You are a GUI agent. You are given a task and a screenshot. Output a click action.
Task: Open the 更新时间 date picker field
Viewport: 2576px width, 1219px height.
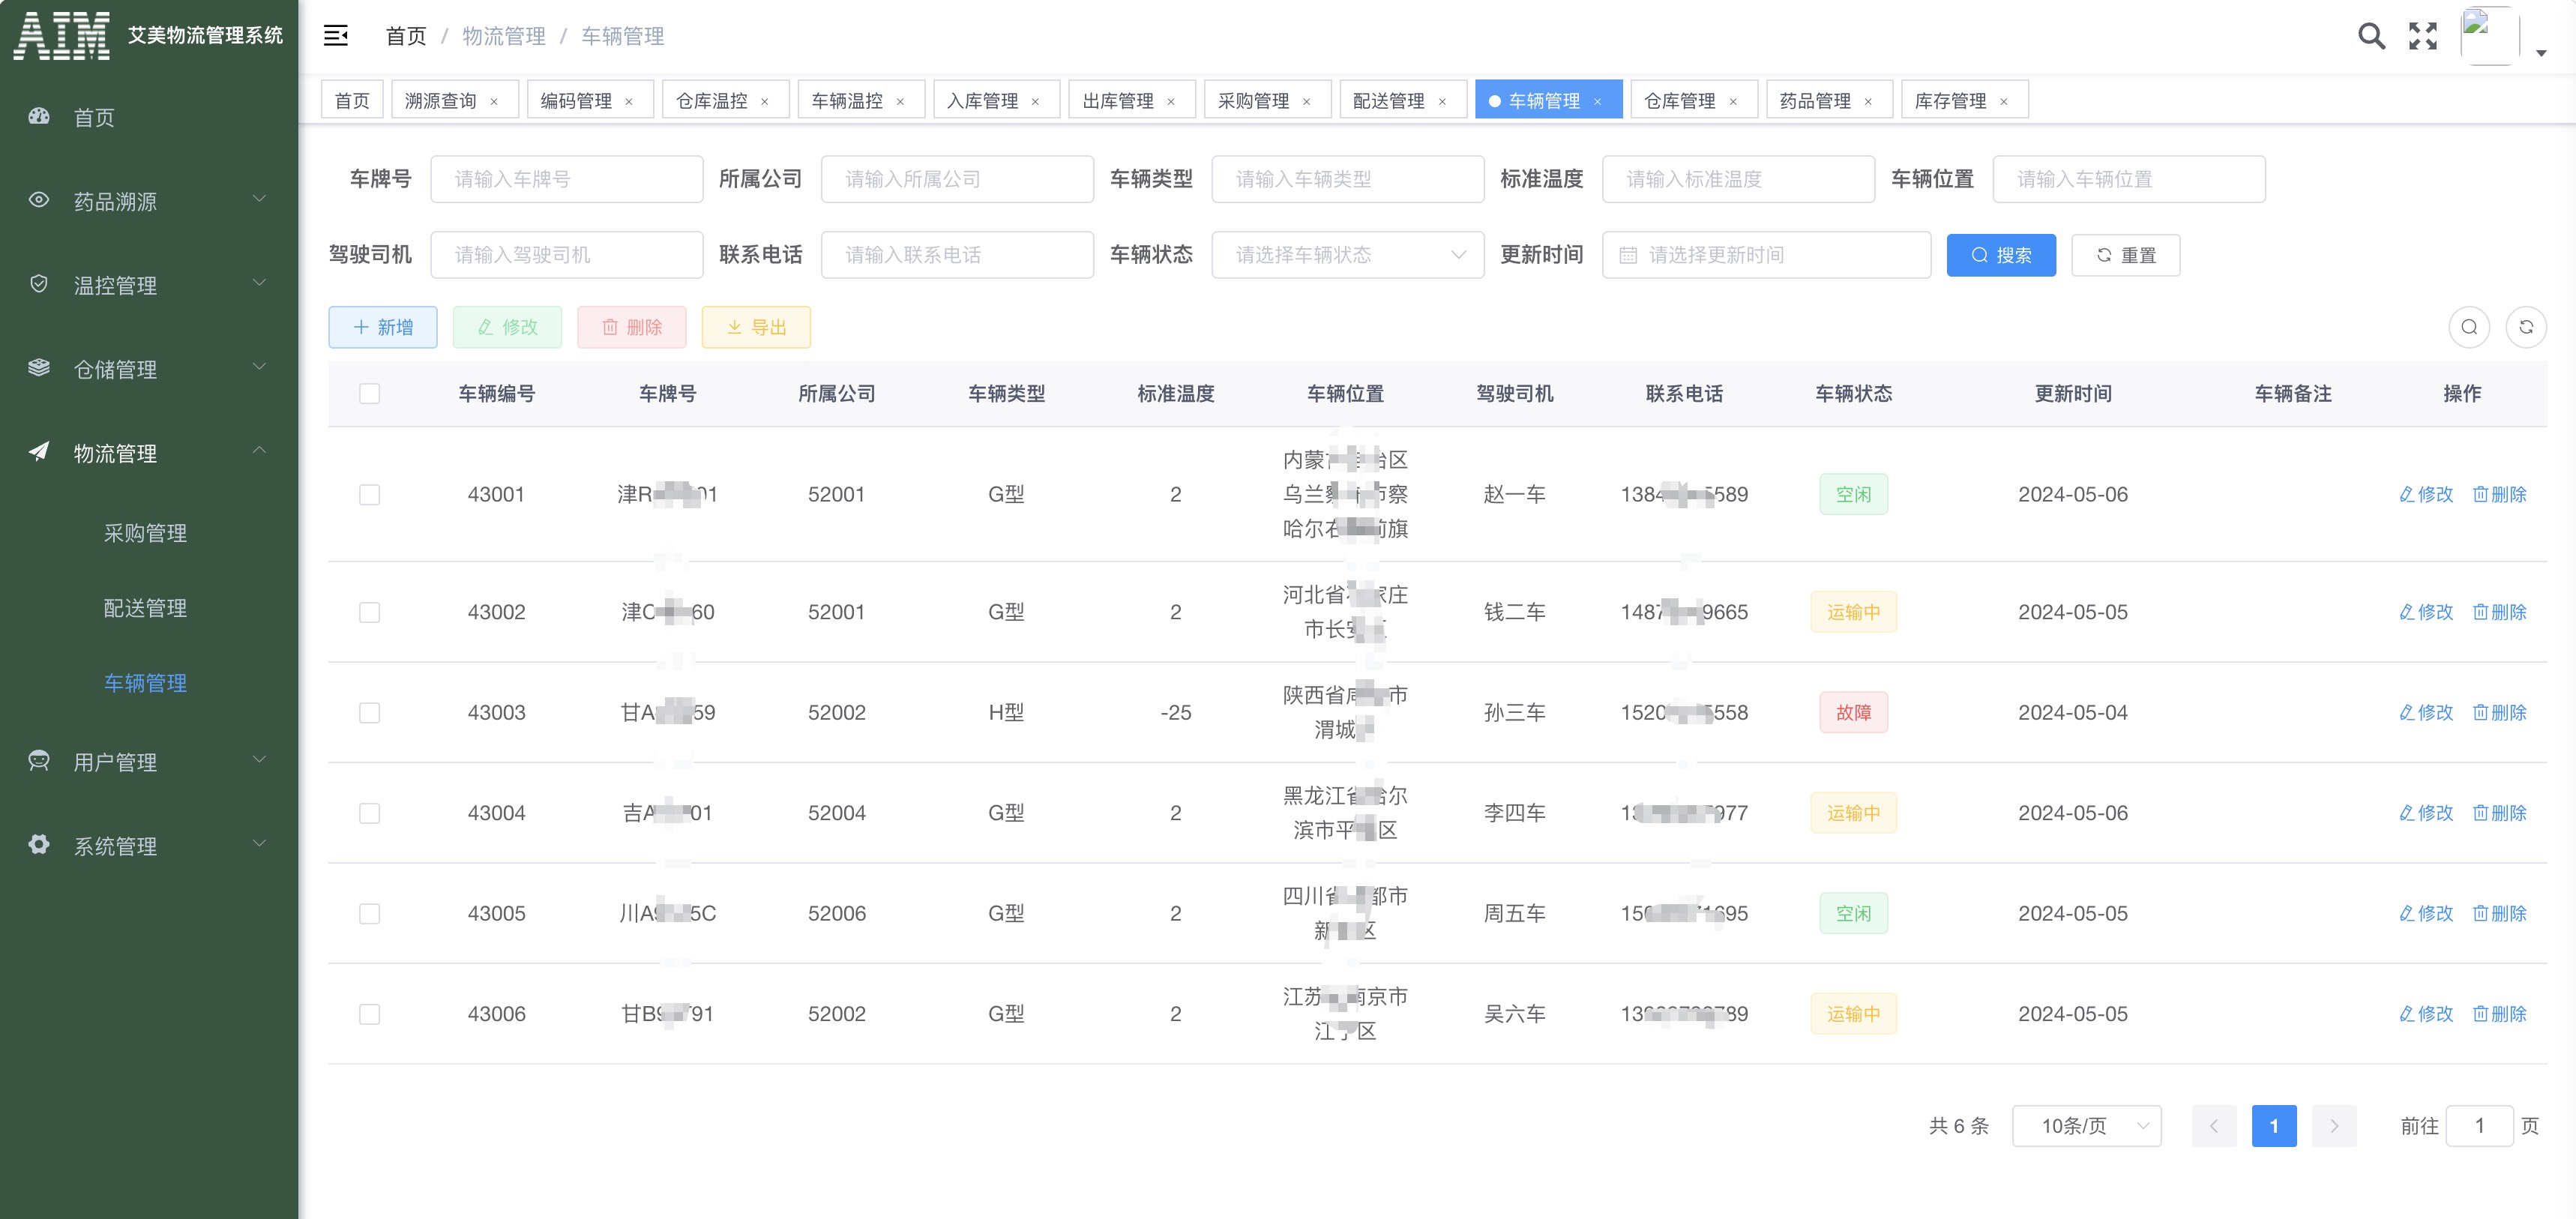(1766, 255)
